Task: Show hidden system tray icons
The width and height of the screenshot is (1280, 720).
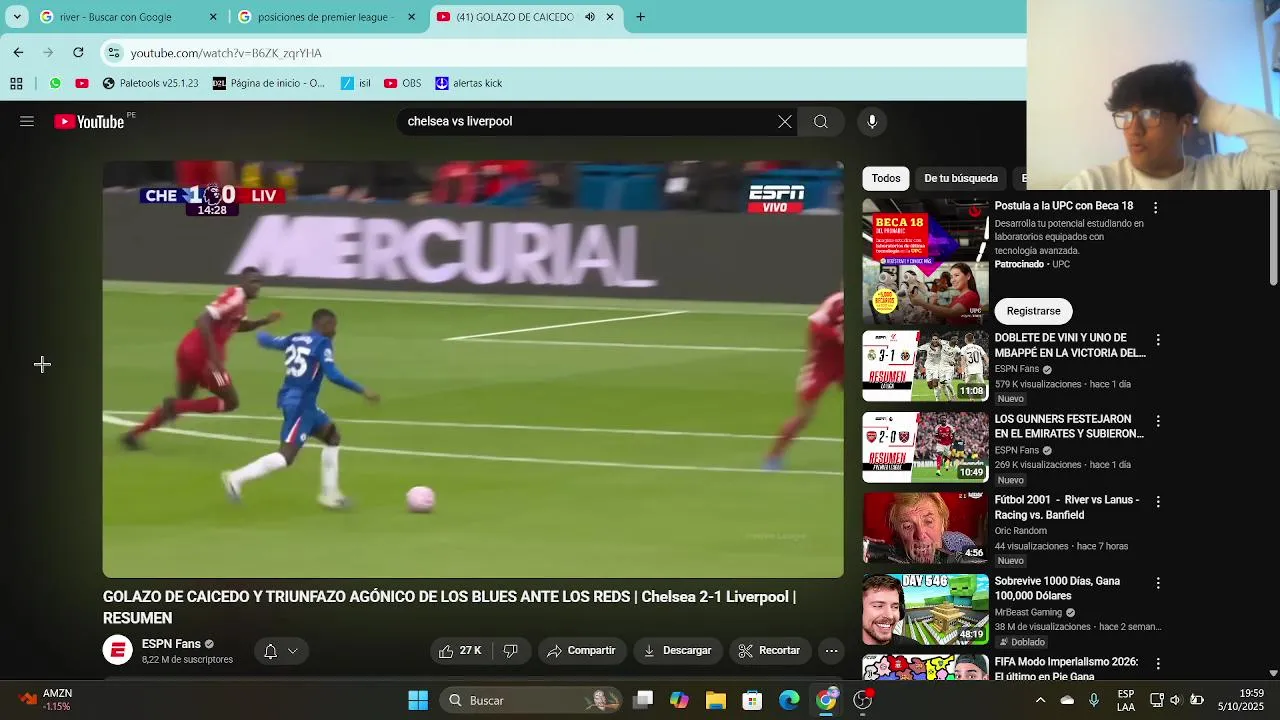Action: 1040,700
